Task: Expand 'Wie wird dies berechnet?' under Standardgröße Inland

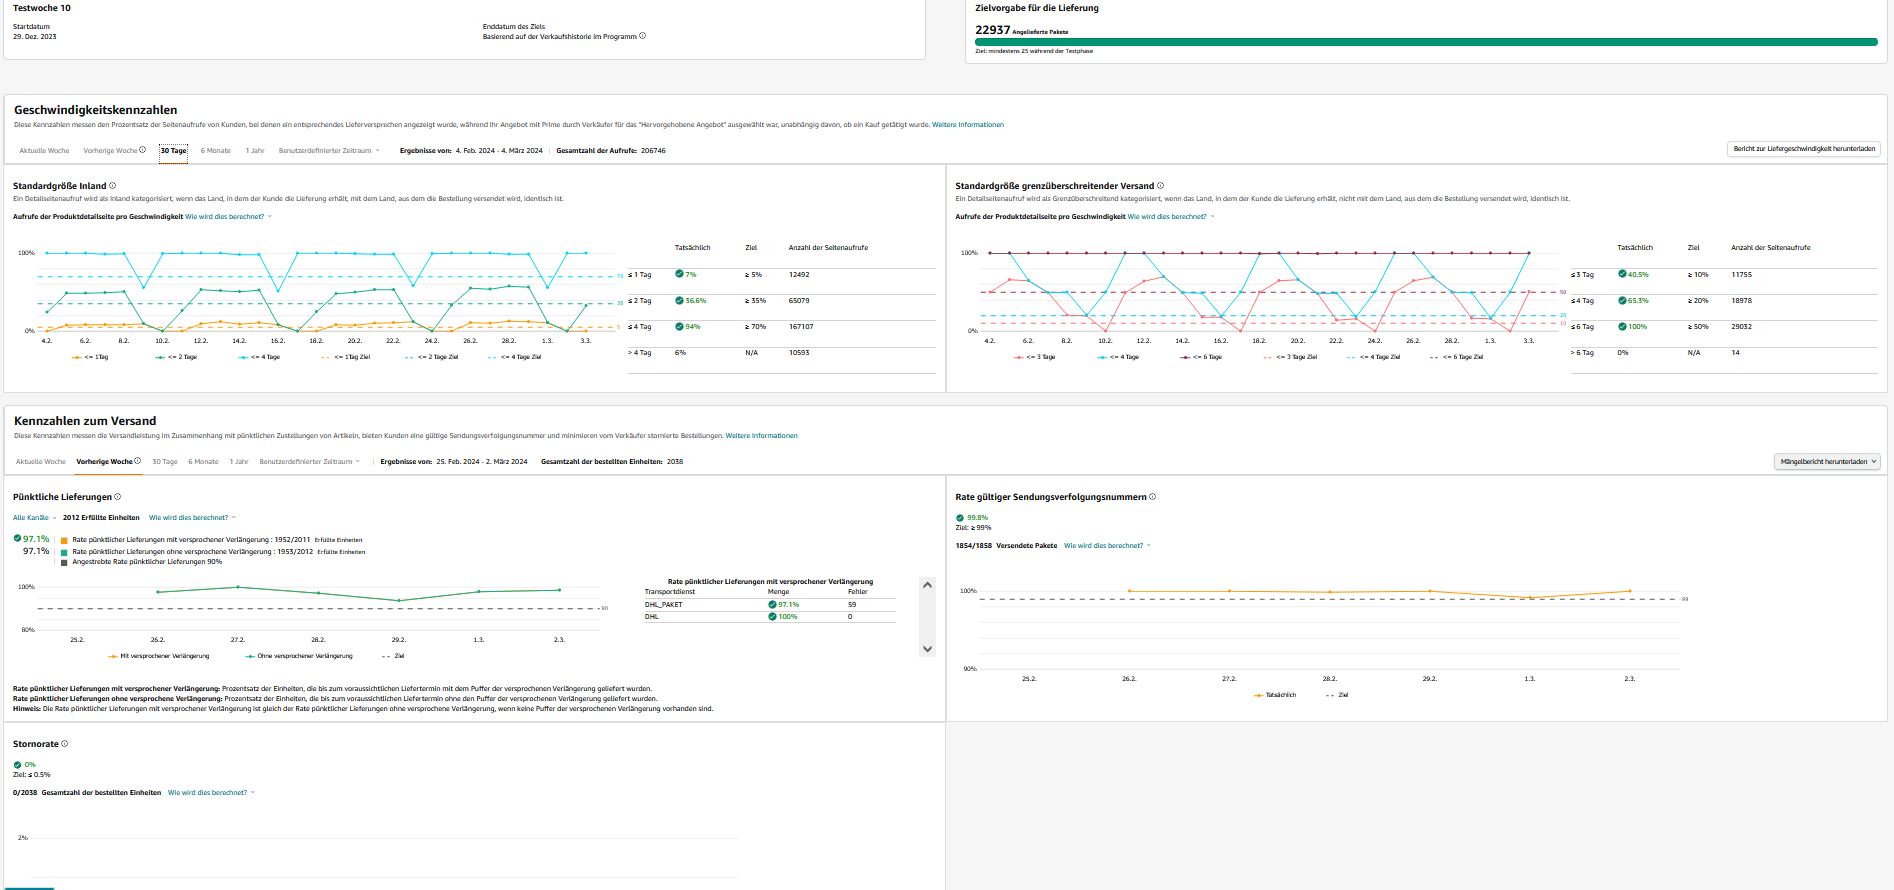Action: point(228,217)
